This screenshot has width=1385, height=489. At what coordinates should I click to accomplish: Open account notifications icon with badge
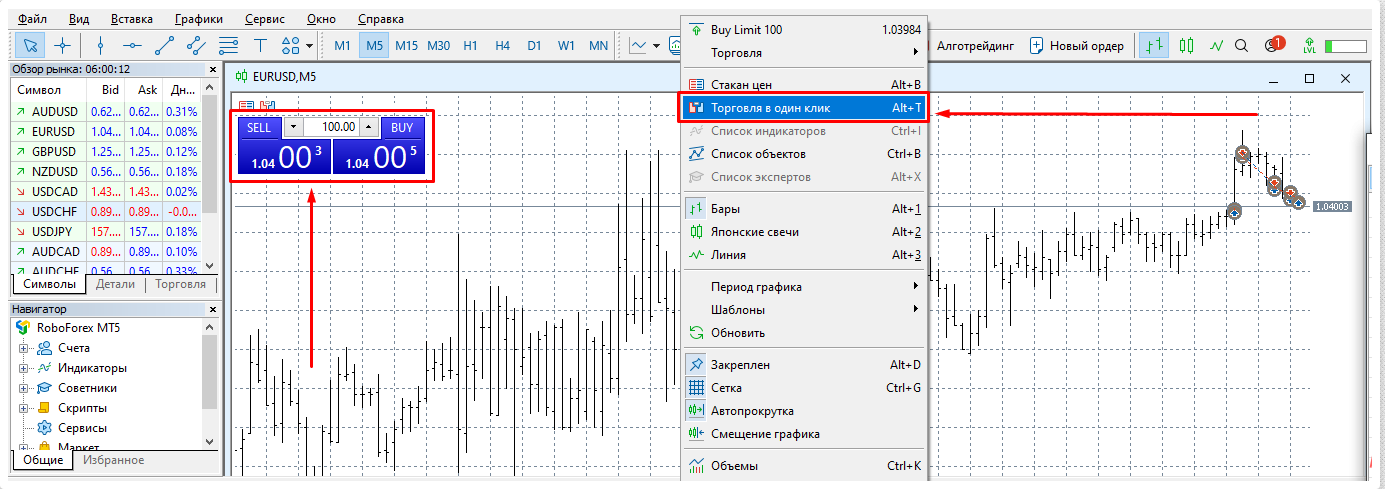(x=1273, y=45)
